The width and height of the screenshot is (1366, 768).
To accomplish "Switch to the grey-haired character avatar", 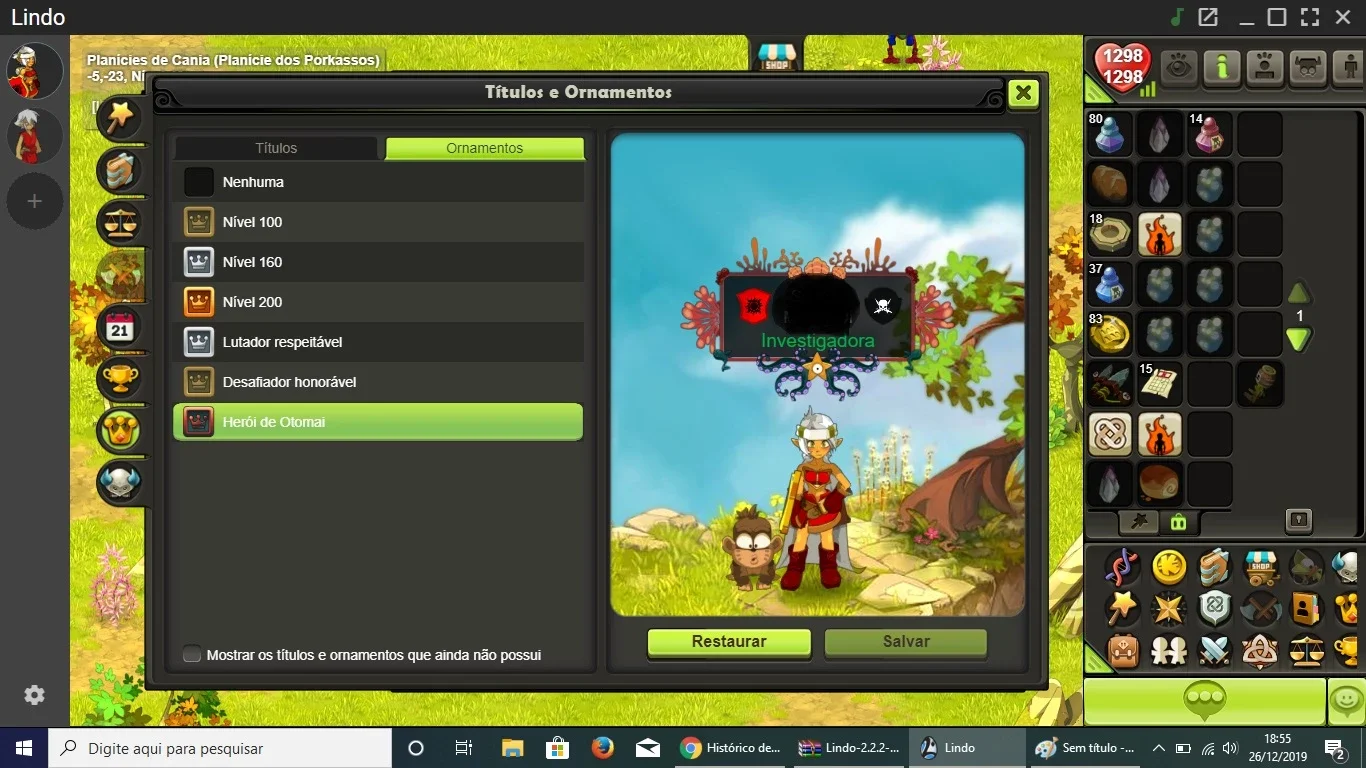I will point(35,136).
